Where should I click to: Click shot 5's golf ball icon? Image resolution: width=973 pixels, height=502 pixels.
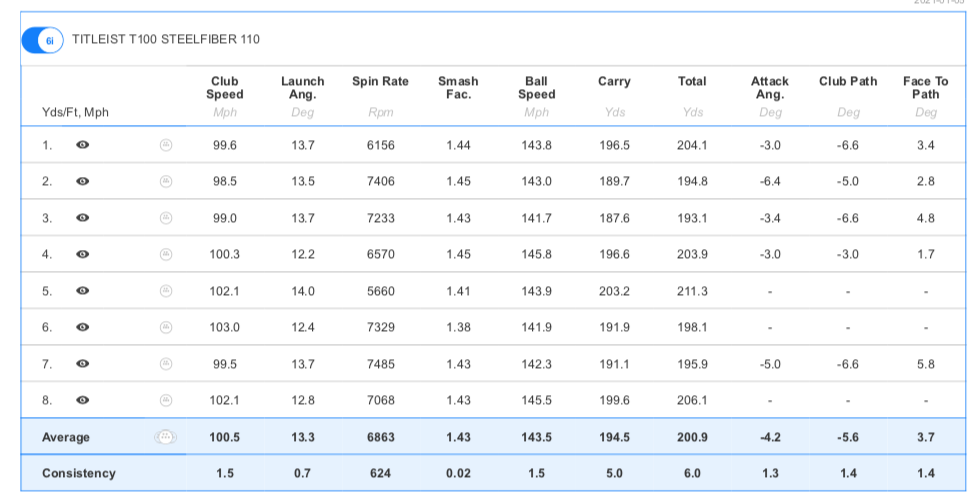pos(167,291)
